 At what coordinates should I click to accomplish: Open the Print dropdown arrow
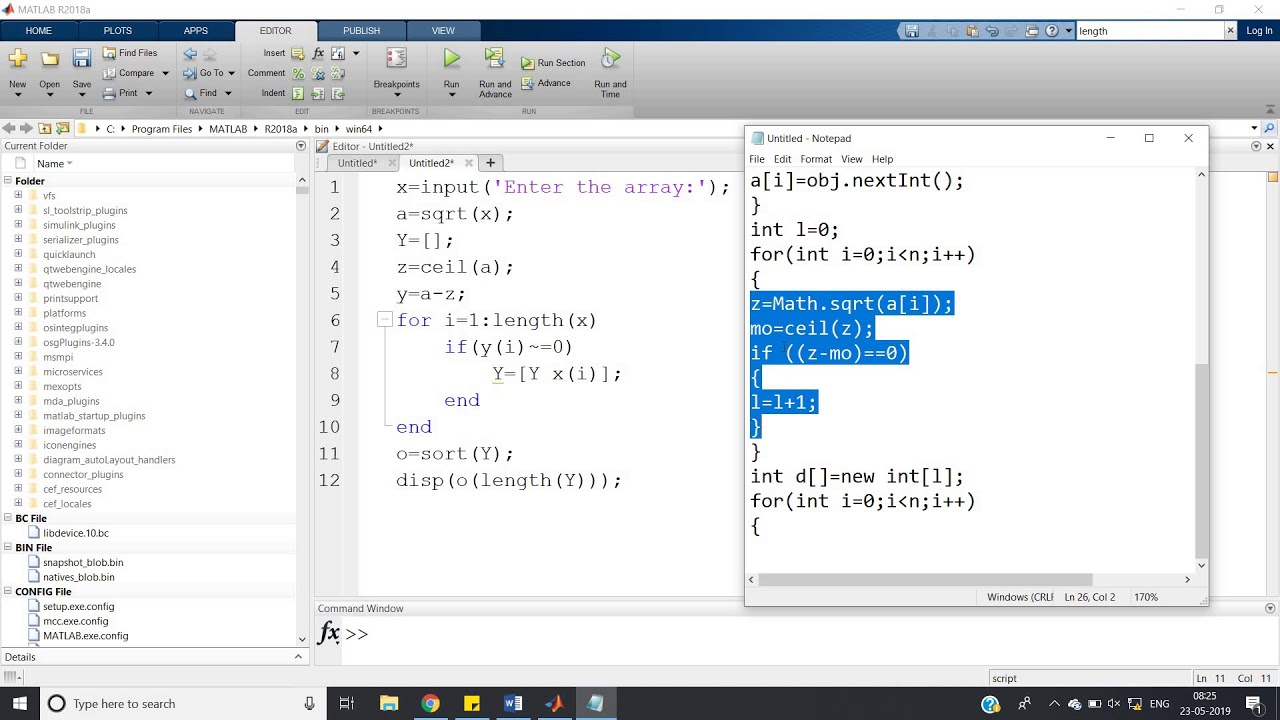149,93
